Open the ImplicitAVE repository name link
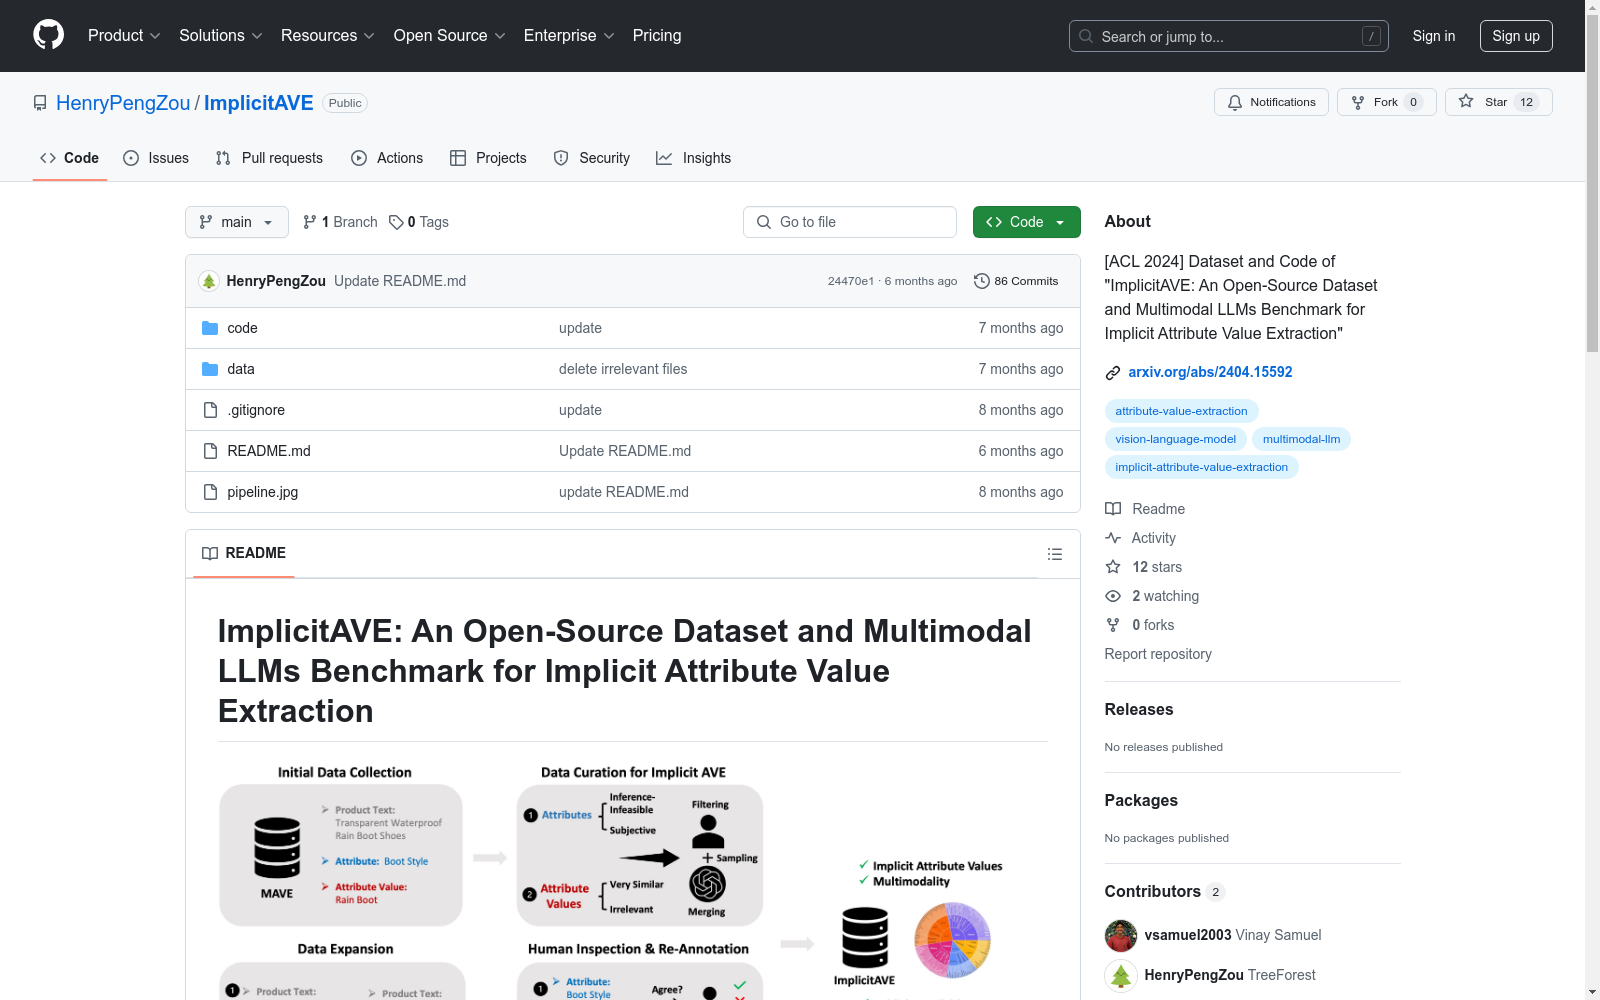The height and width of the screenshot is (1000, 1600). [x=259, y=103]
